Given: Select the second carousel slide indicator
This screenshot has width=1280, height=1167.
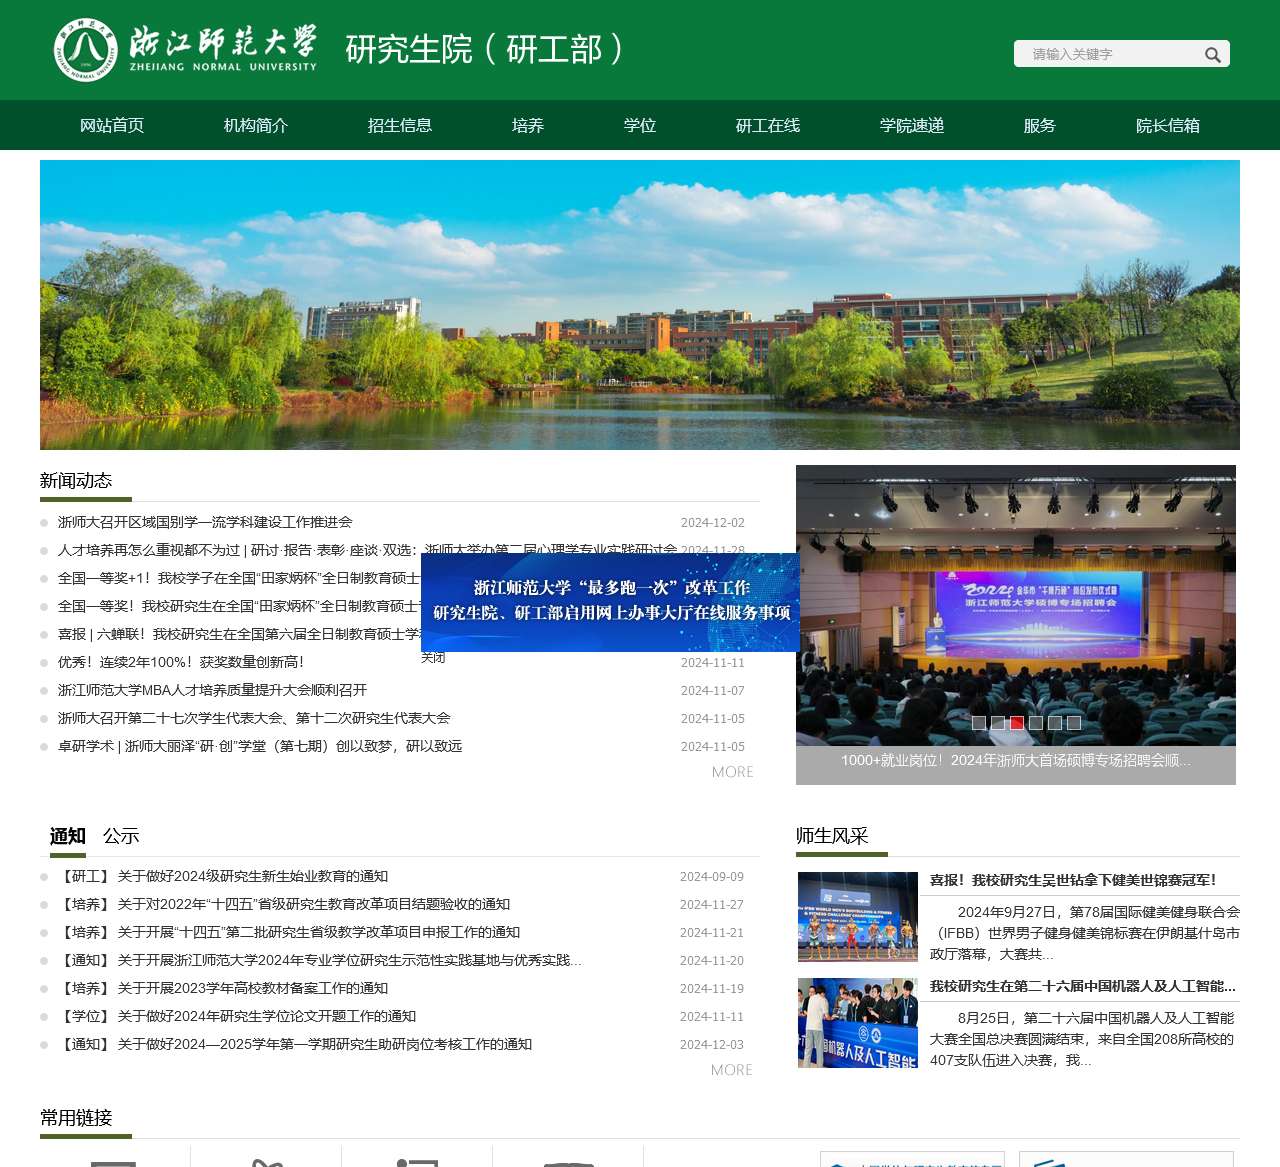Looking at the screenshot, I should [x=998, y=722].
